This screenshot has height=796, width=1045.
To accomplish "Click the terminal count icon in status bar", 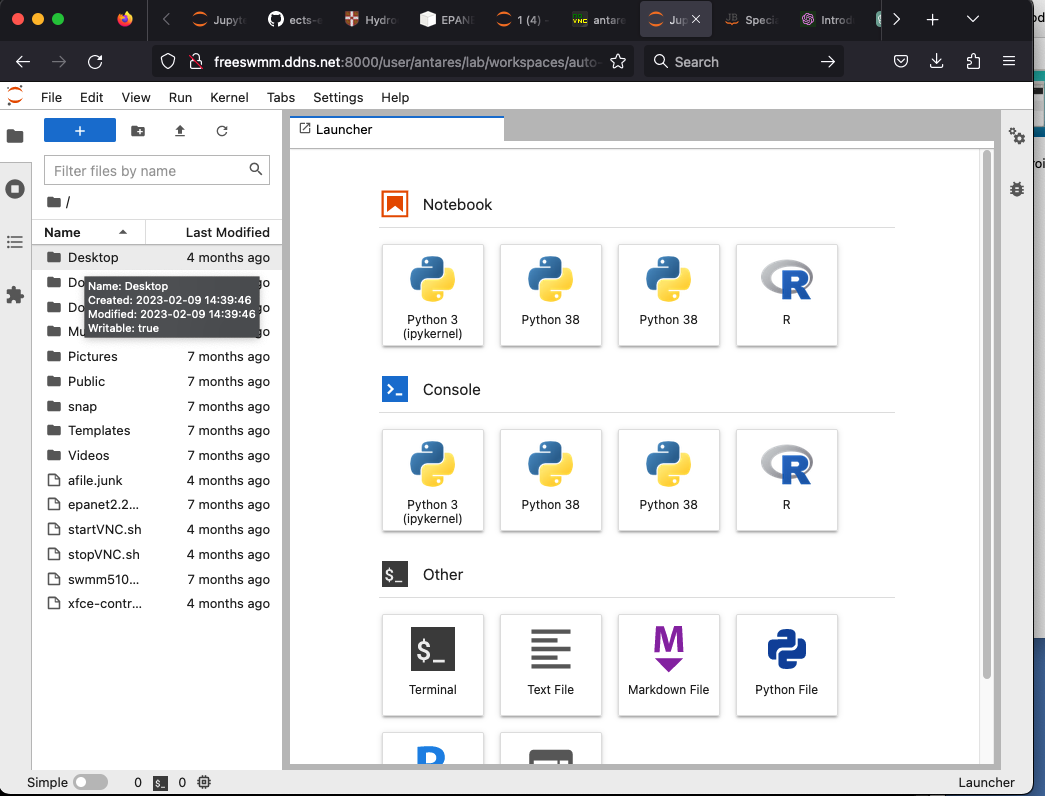I will (x=161, y=783).
